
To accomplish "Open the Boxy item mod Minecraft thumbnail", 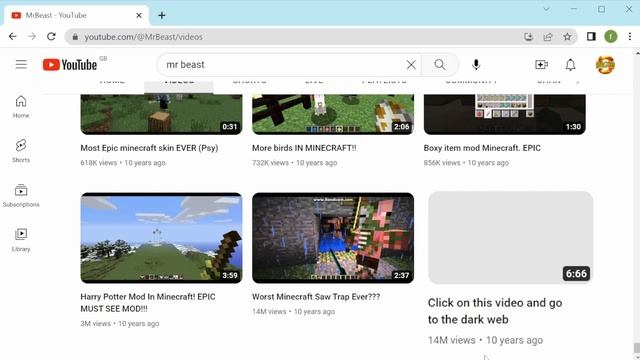I will tap(504, 114).
